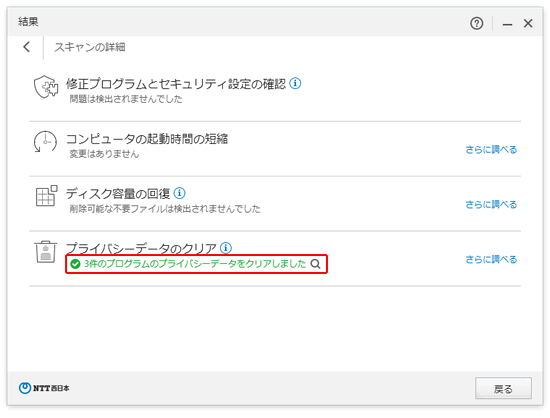
Task: Click the shield puzzle security settings icon
Action: pos(46,87)
